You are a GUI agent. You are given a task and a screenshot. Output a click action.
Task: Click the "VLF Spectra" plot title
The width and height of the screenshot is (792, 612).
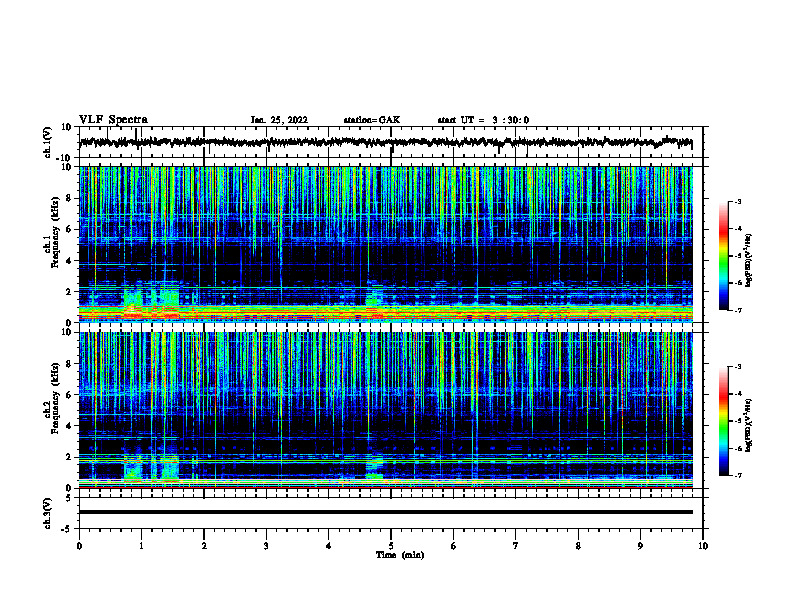click(113, 120)
